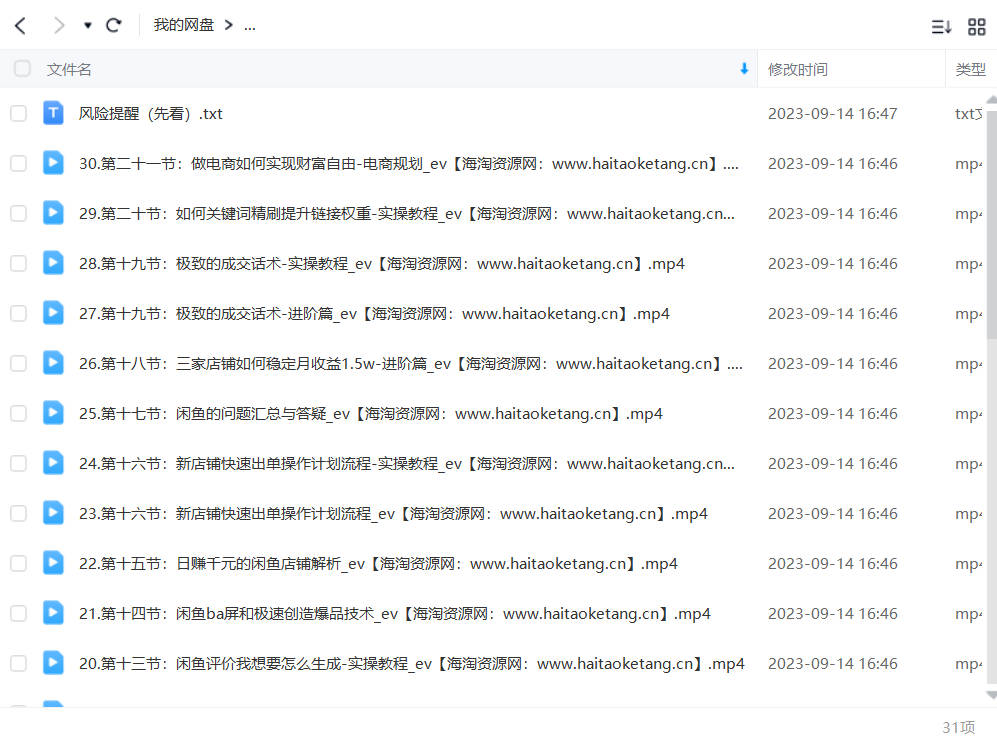Click the scrollbar up arrow
The image size is (997, 751).
point(992,100)
